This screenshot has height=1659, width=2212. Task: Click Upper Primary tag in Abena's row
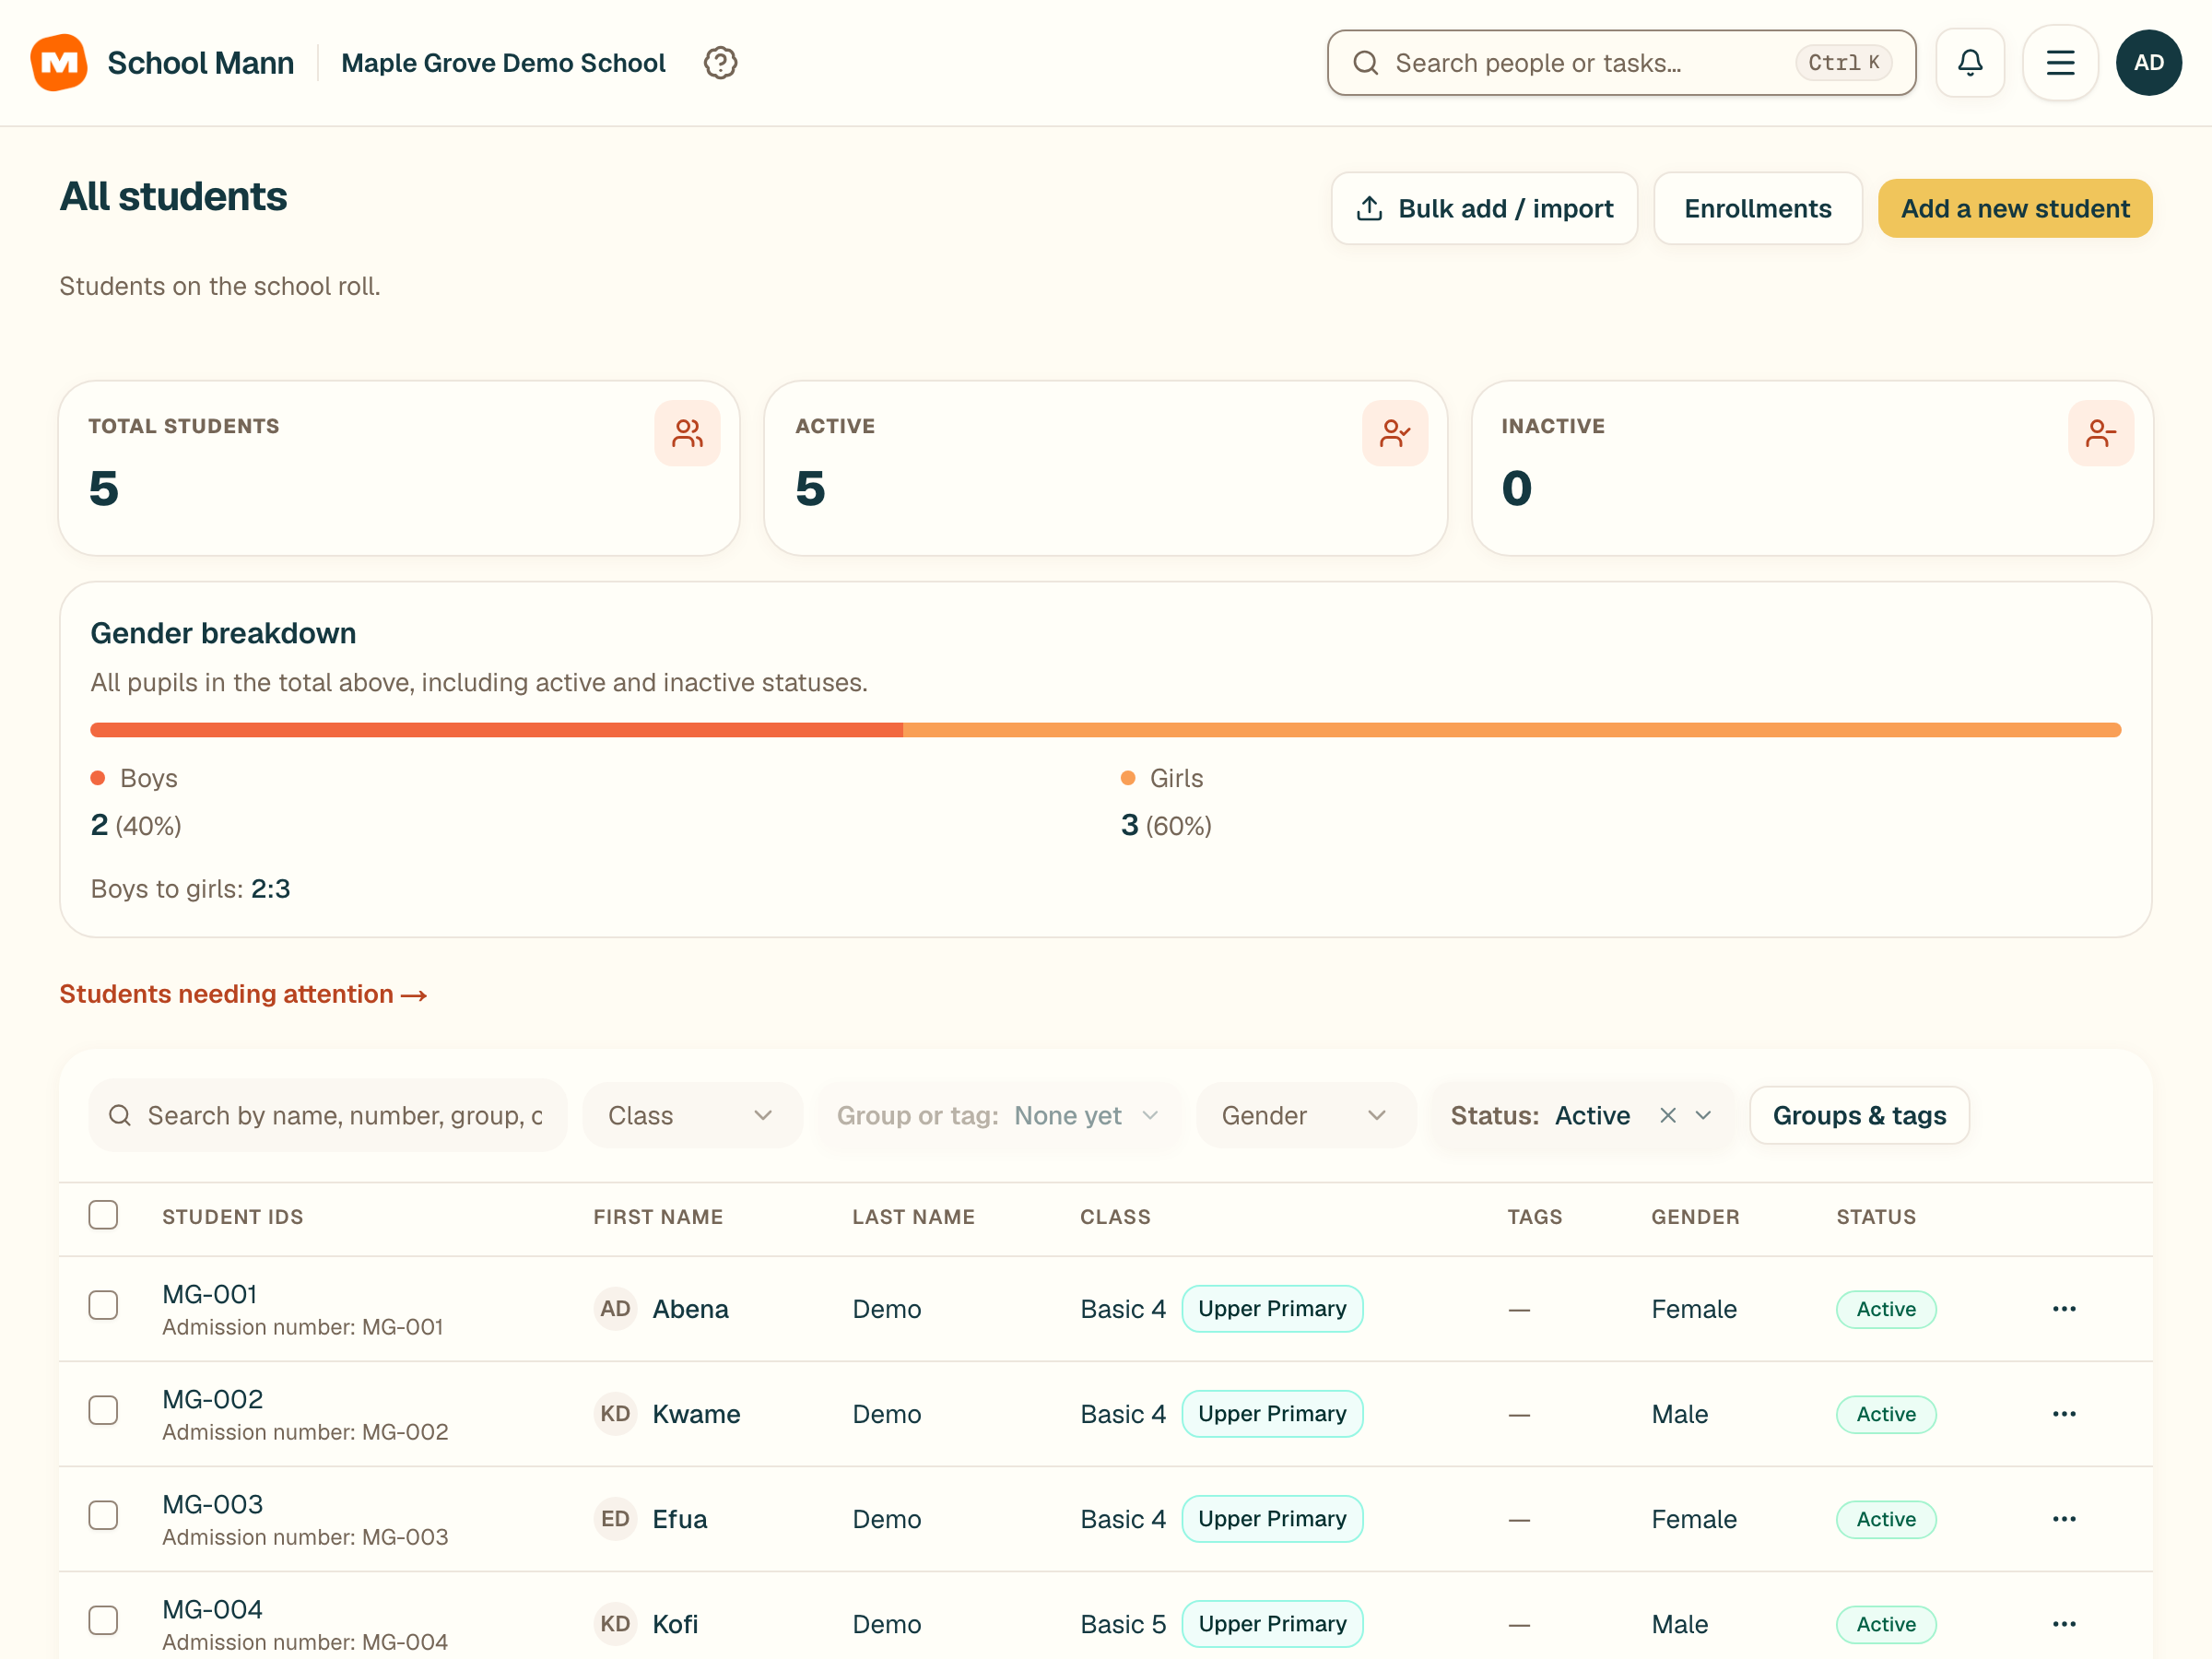[x=1272, y=1309]
